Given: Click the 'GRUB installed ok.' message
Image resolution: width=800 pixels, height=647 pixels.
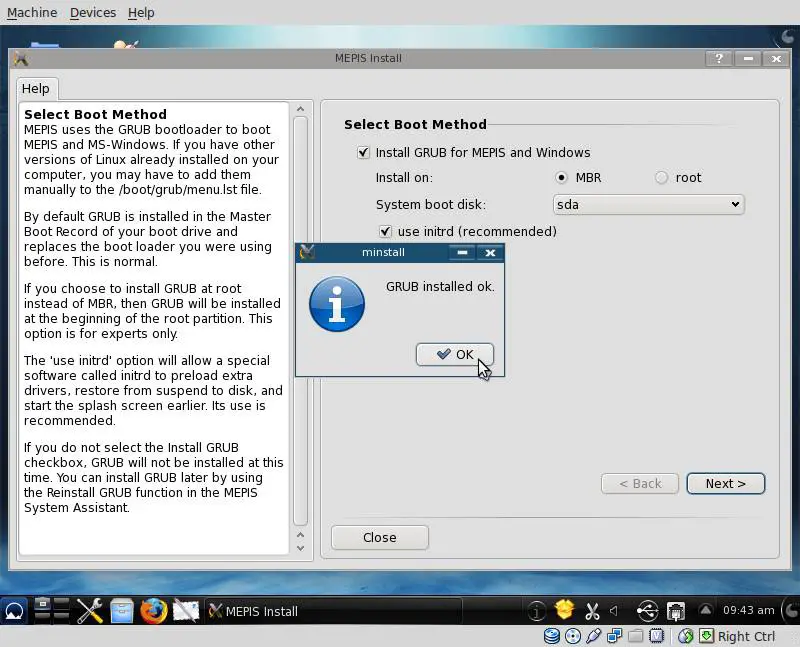Looking at the screenshot, I should (x=440, y=287).
